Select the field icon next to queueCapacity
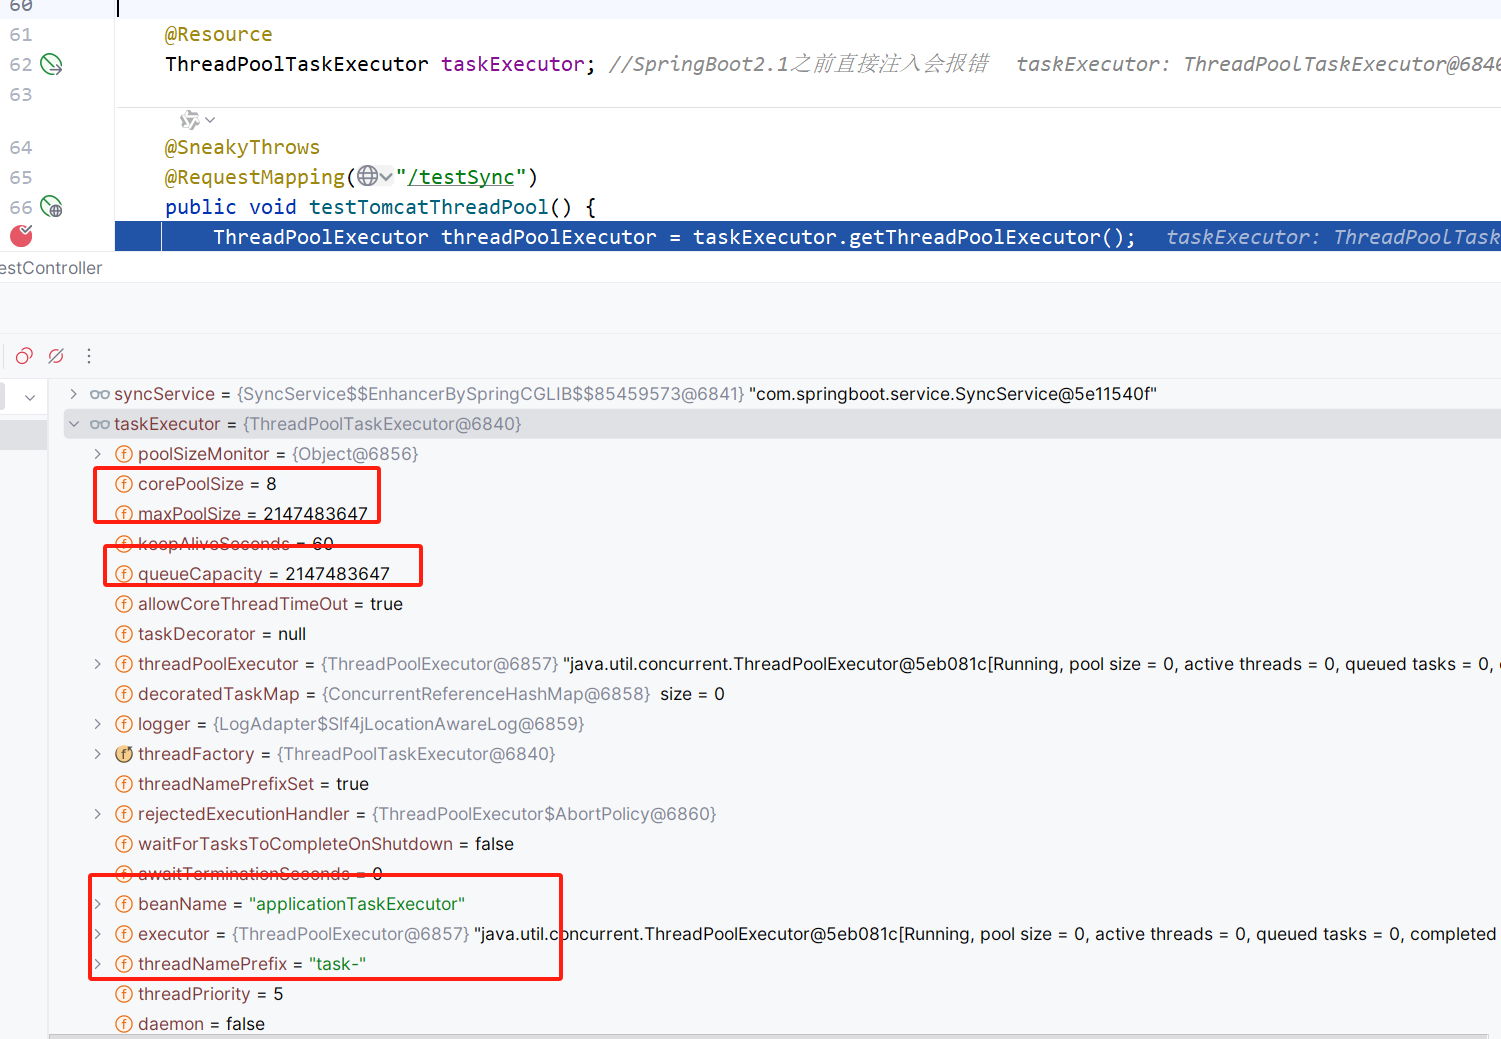This screenshot has width=1501, height=1039. pyautogui.click(x=124, y=573)
